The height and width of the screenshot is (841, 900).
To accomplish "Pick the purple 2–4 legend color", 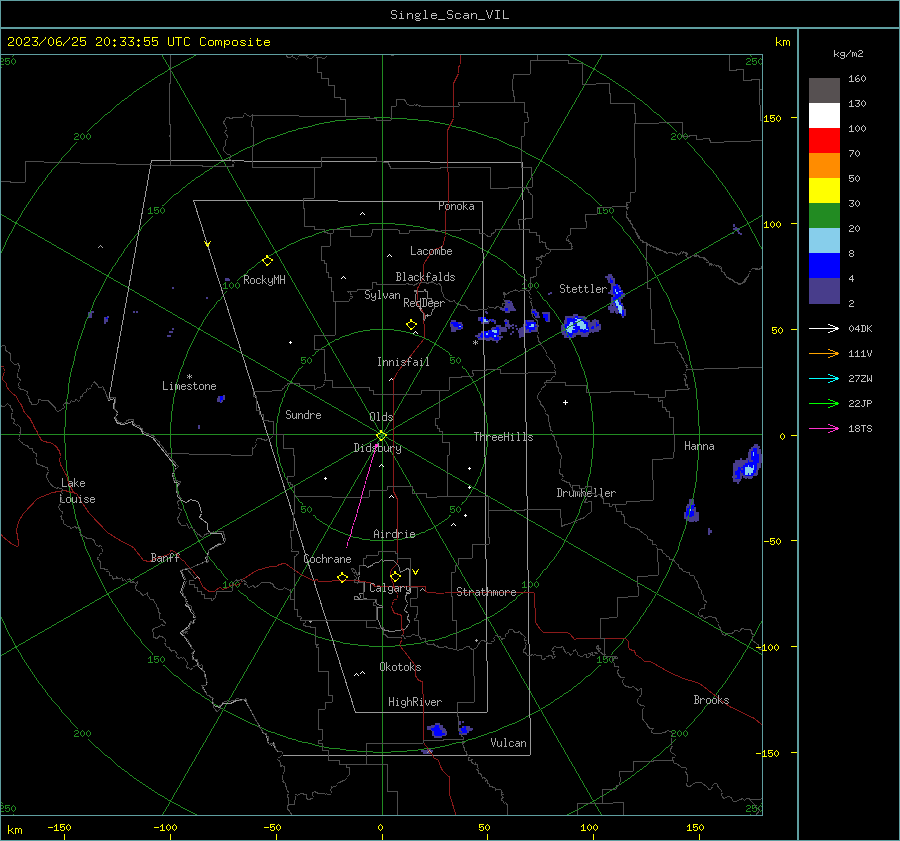I will (x=824, y=290).
